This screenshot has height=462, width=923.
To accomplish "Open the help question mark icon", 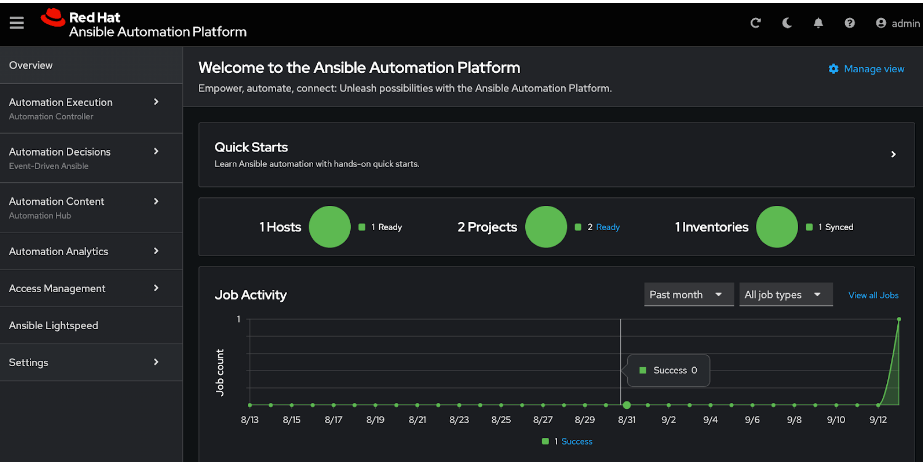I will pos(849,23).
